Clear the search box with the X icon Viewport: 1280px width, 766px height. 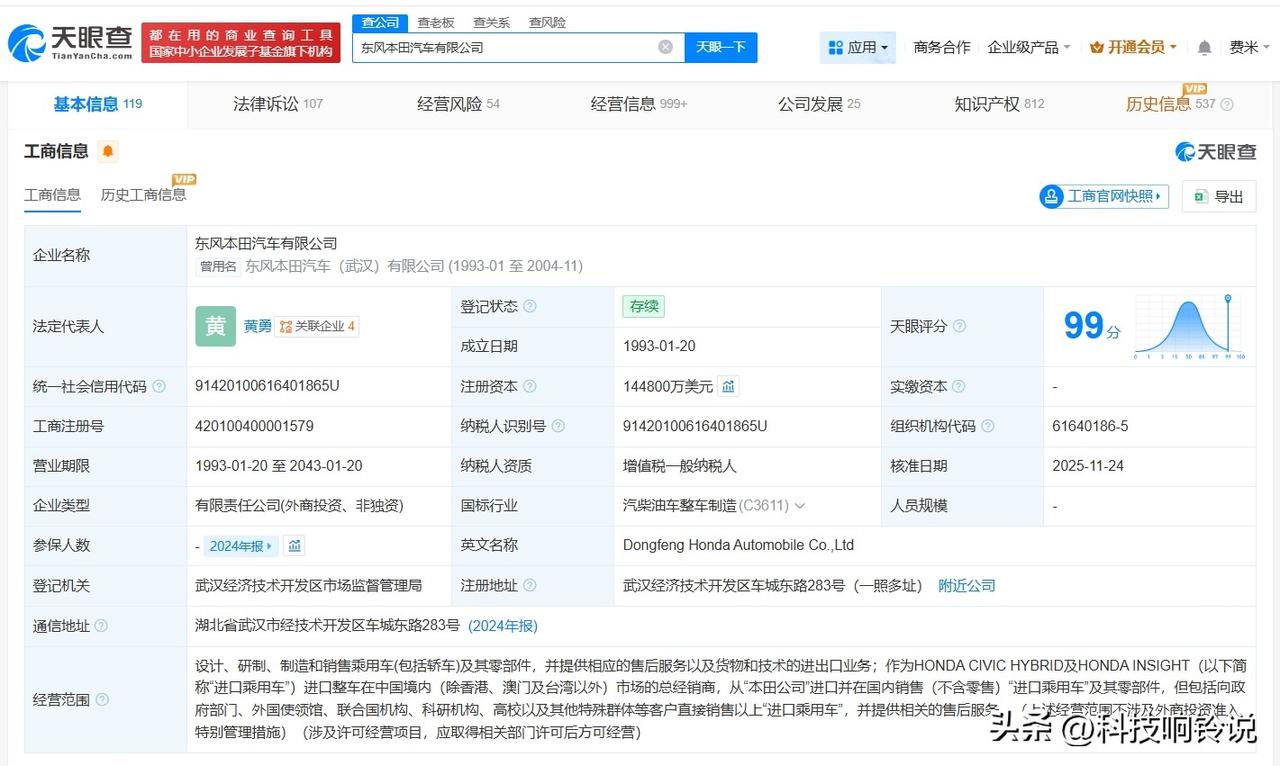(x=665, y=47)
